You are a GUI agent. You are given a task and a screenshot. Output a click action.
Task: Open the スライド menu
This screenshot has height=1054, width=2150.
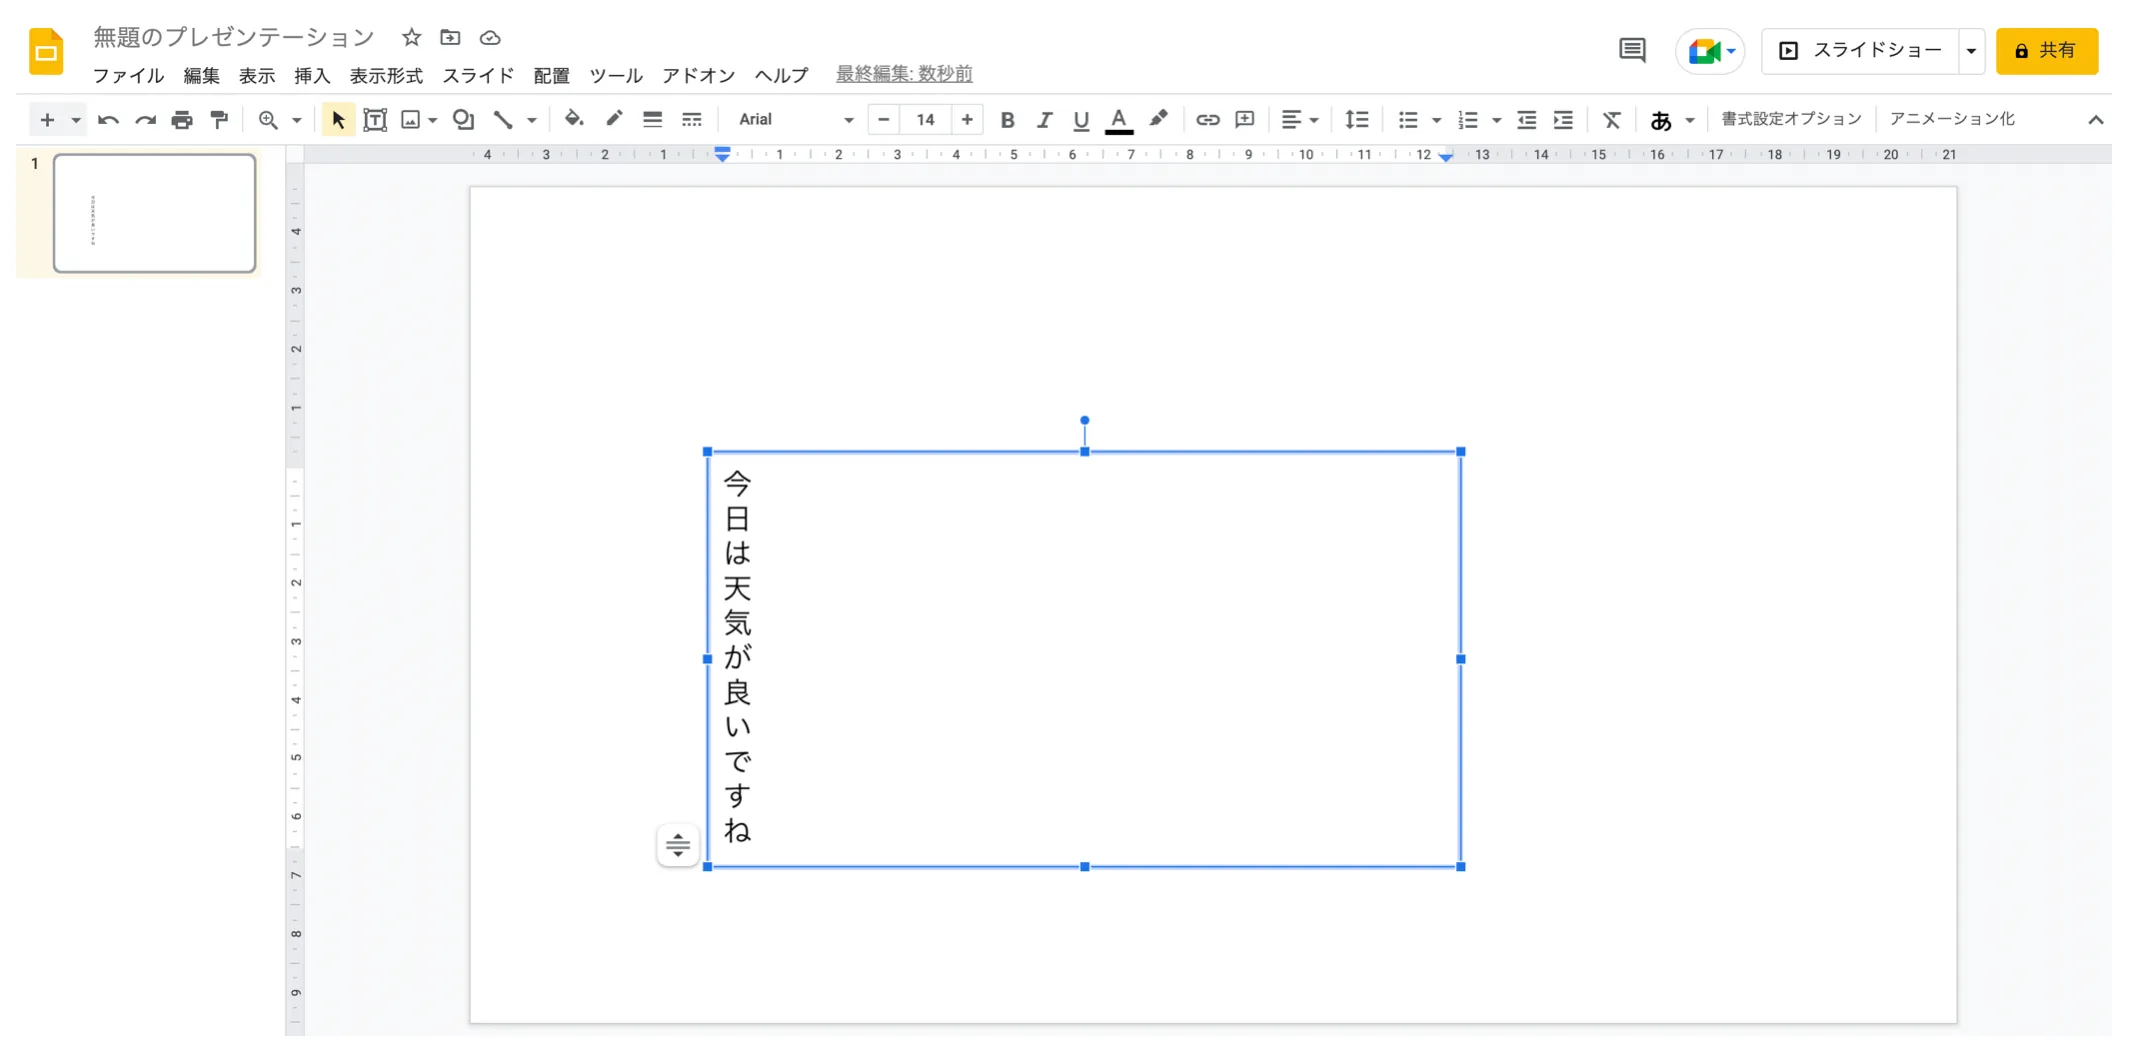[x=478, y=75]
